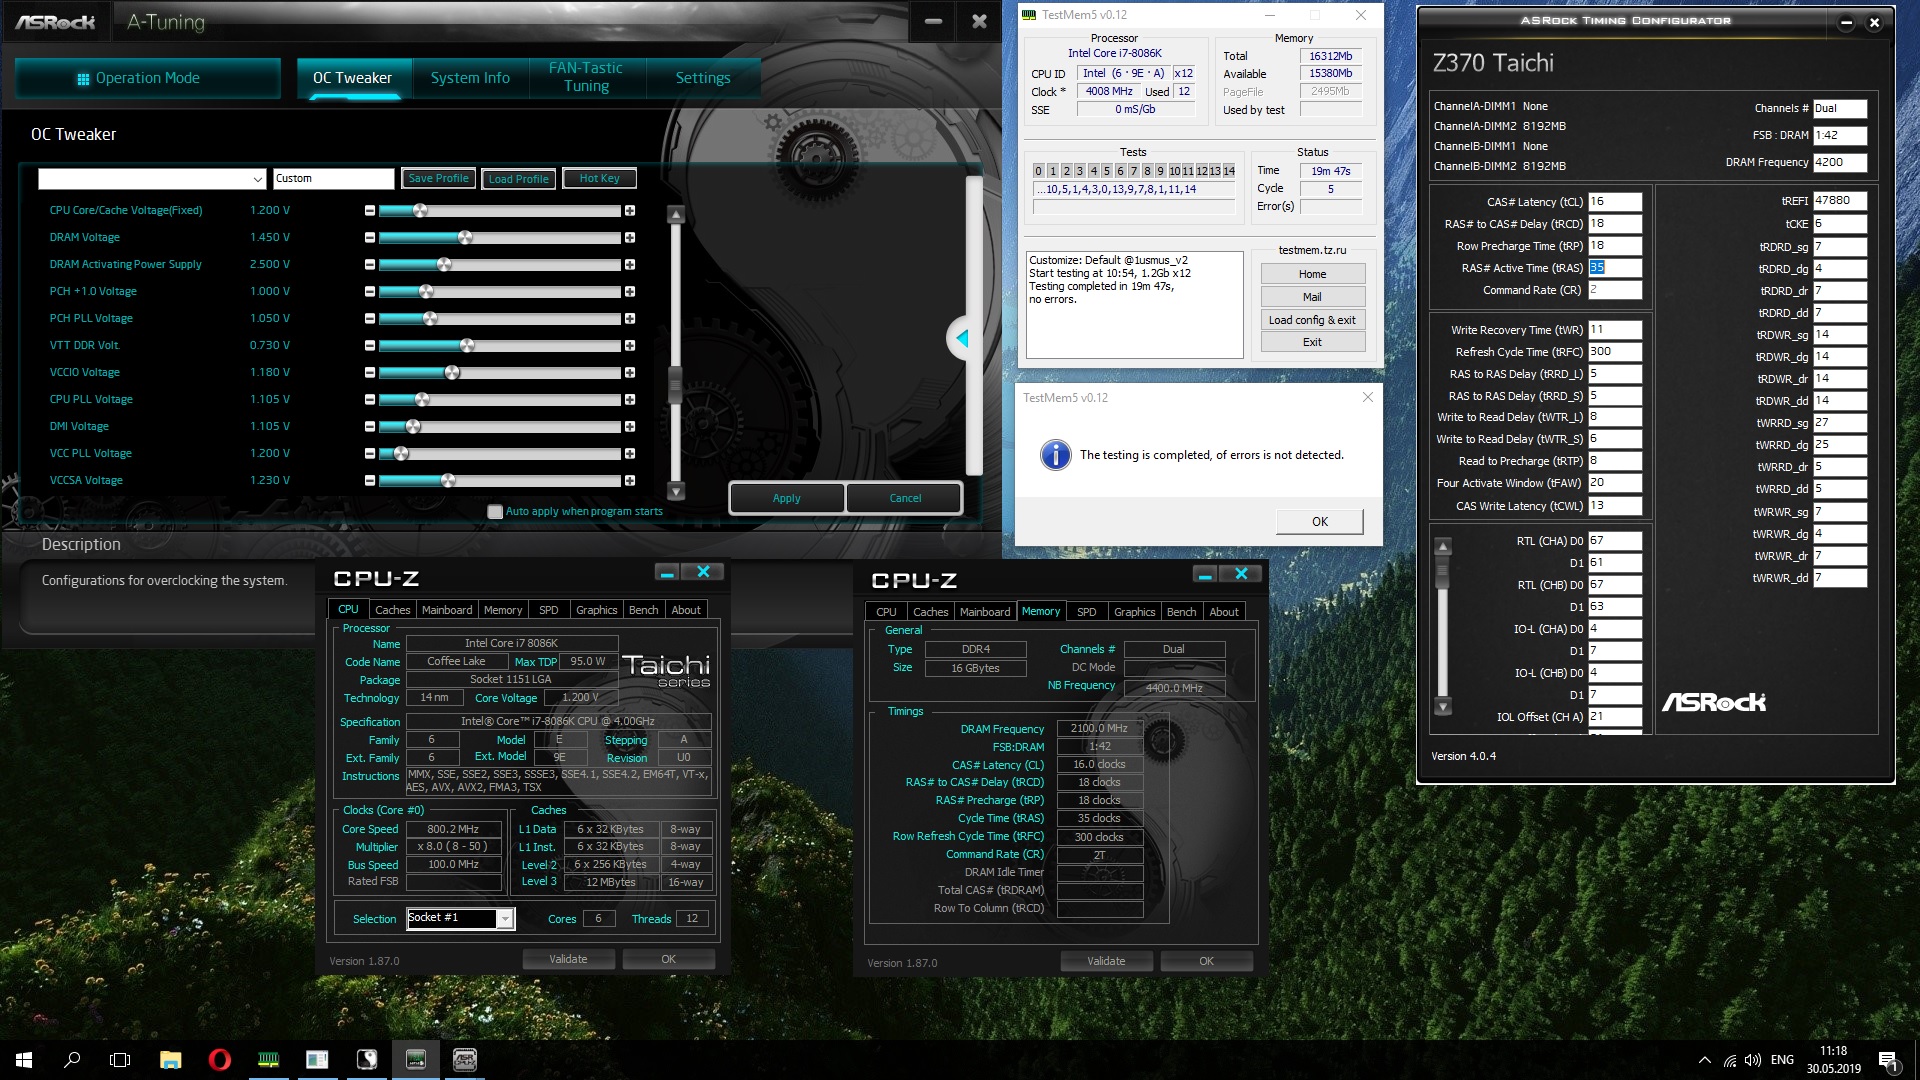Show hidden system tray icons chevron

pyautogui.click(x=1704, y=1060)
